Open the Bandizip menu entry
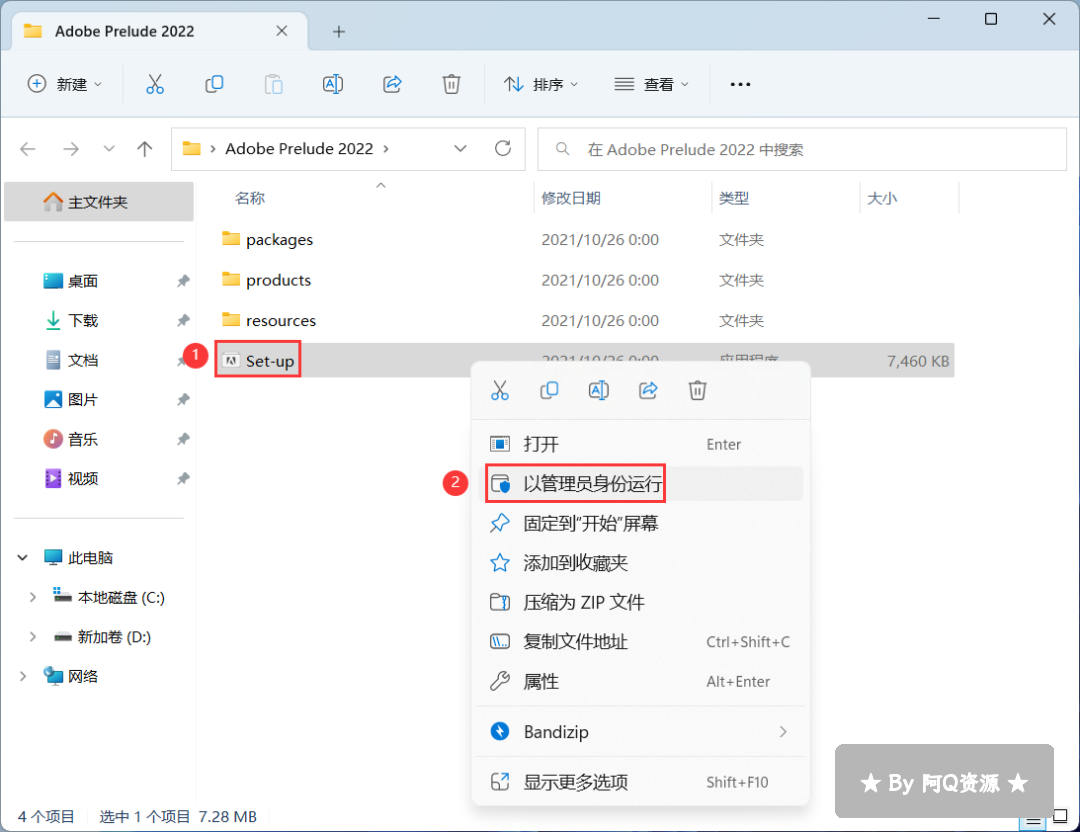1080x832 pixels. click(641, 731)
